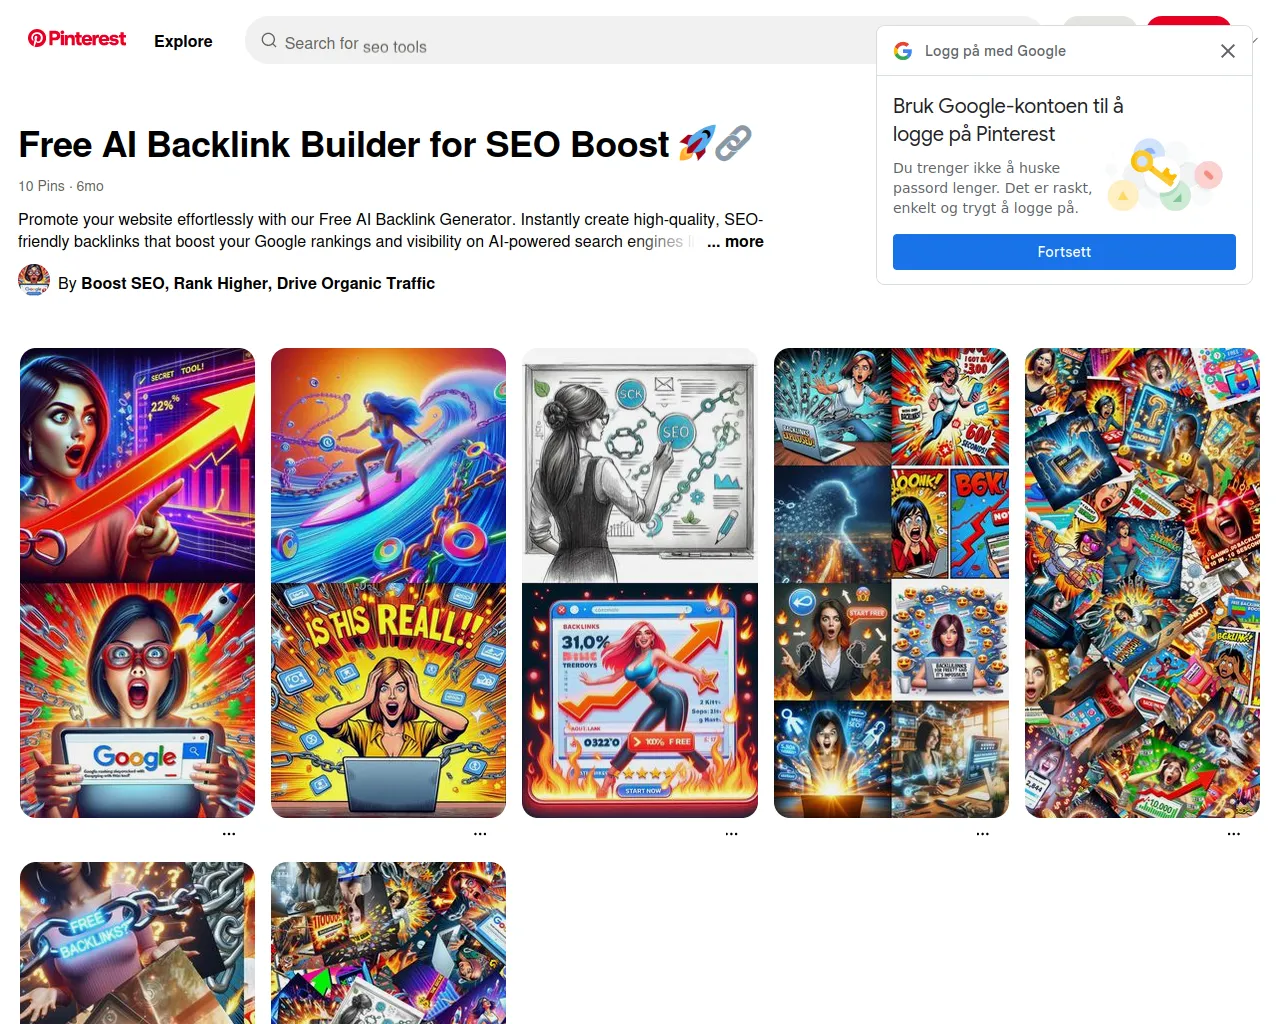
Task: Open the flaming backlinks chart pin
Action: [x=640, y=700]
